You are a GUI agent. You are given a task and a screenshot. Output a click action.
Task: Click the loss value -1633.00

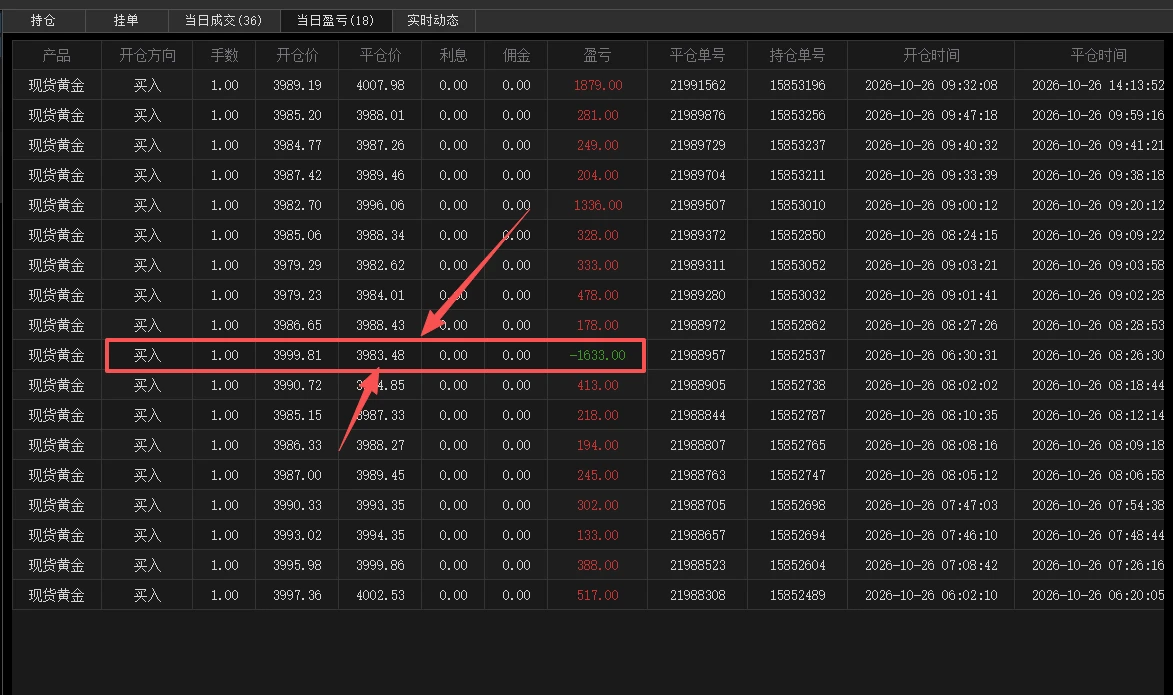pyautogui.click(x=597, y=355)
